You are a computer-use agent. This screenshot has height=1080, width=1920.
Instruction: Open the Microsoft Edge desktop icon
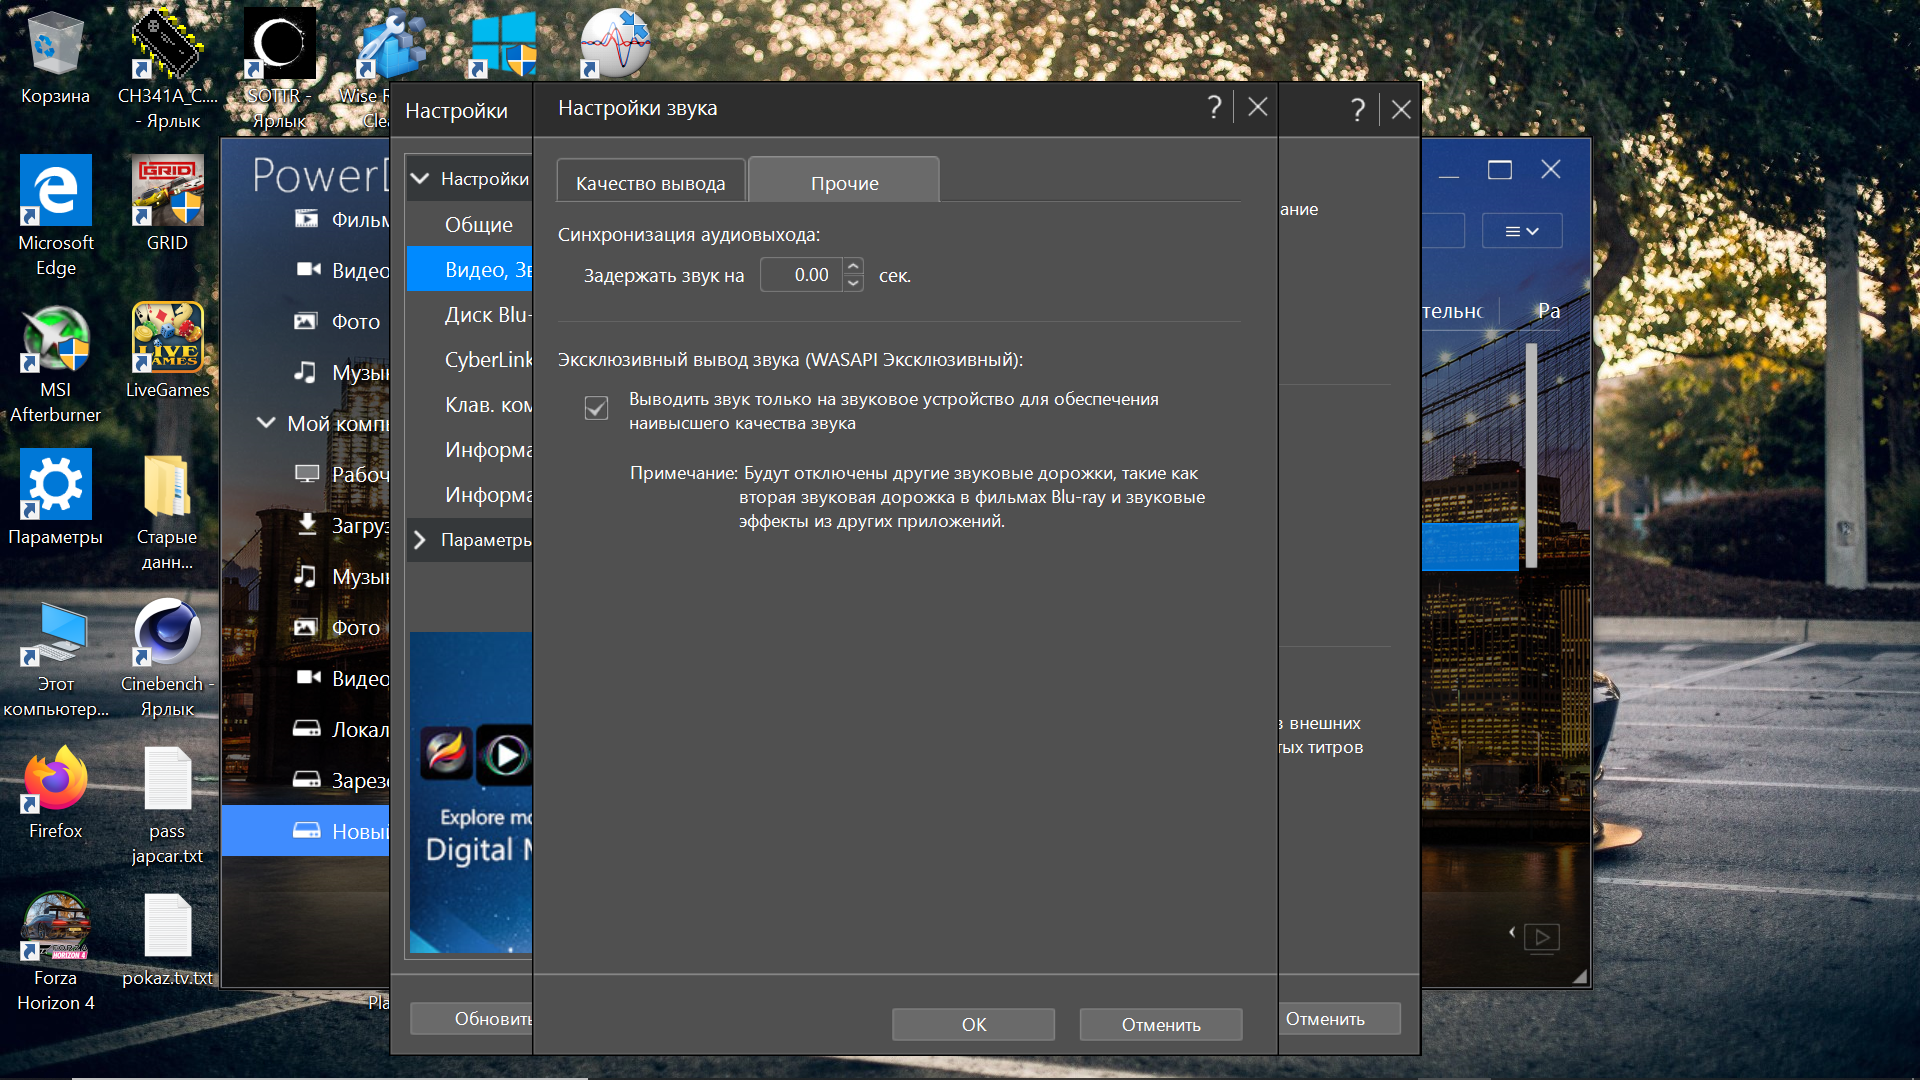pos(55,190)
